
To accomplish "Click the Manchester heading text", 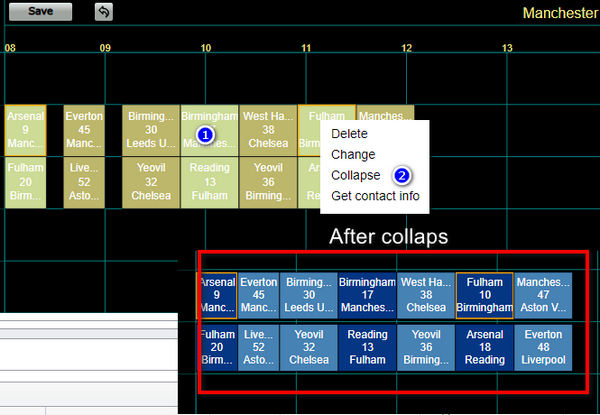I will pyautogui.click(x=561, y=13).
